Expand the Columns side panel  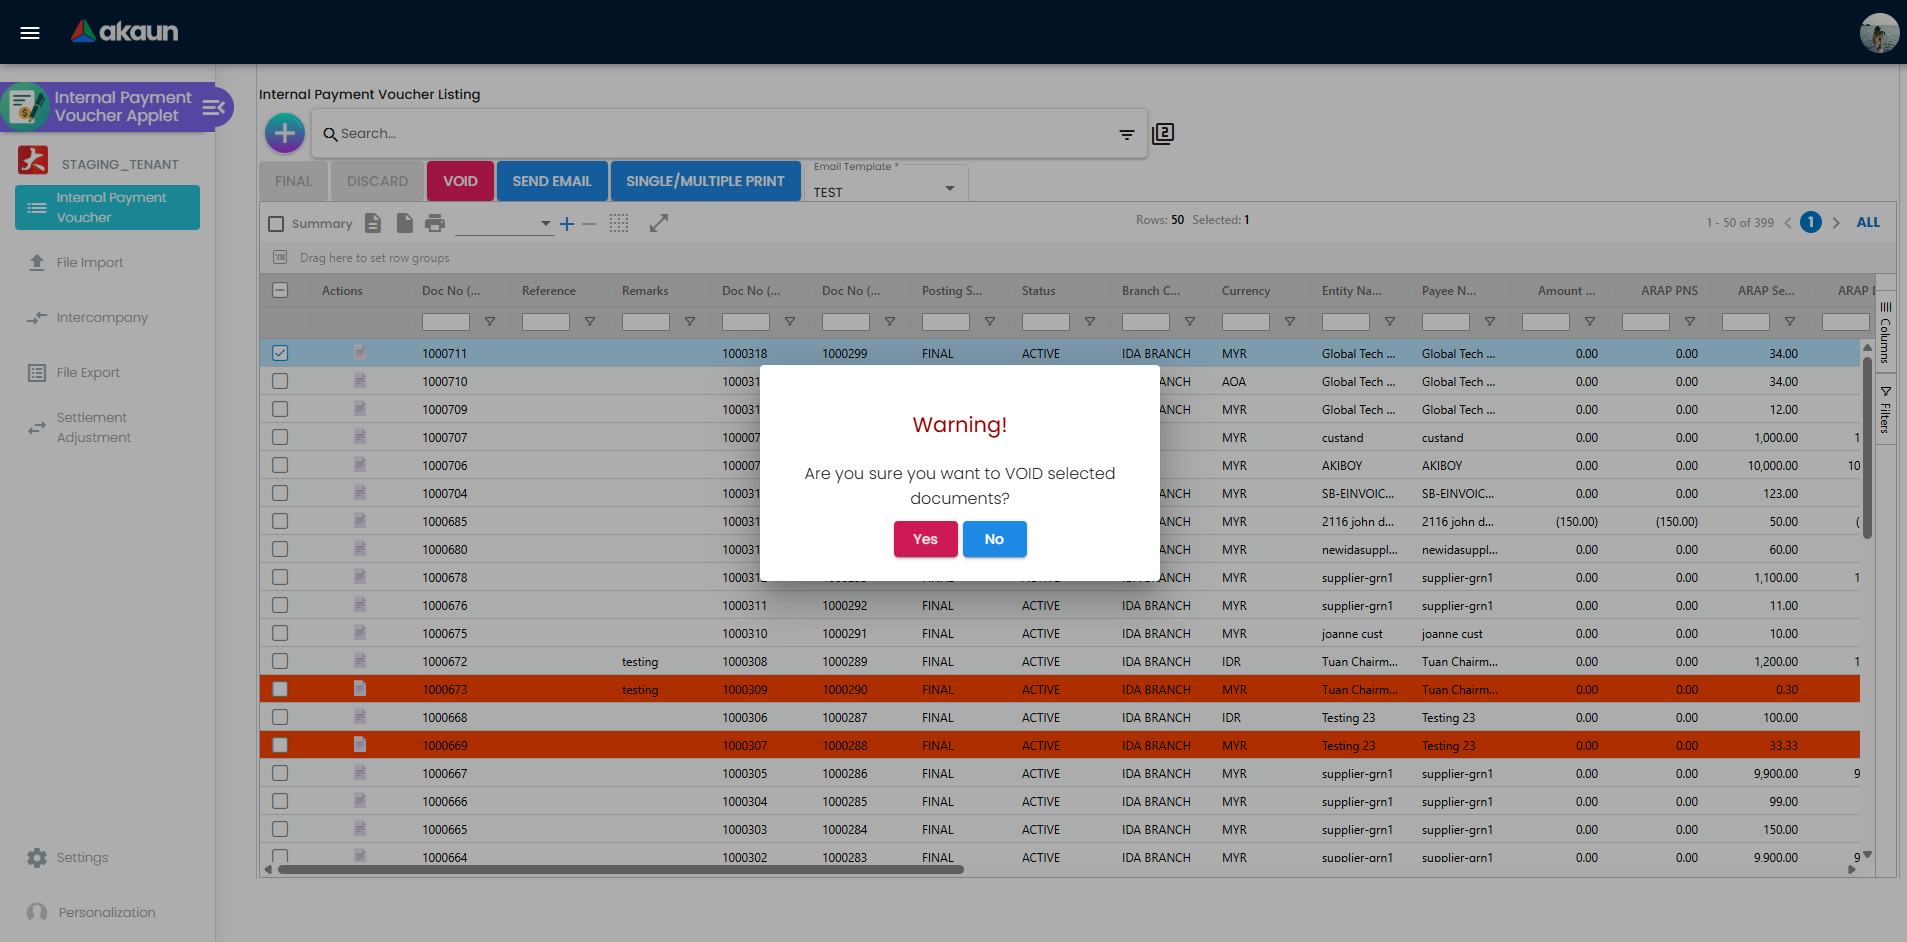coord(1885,334)
